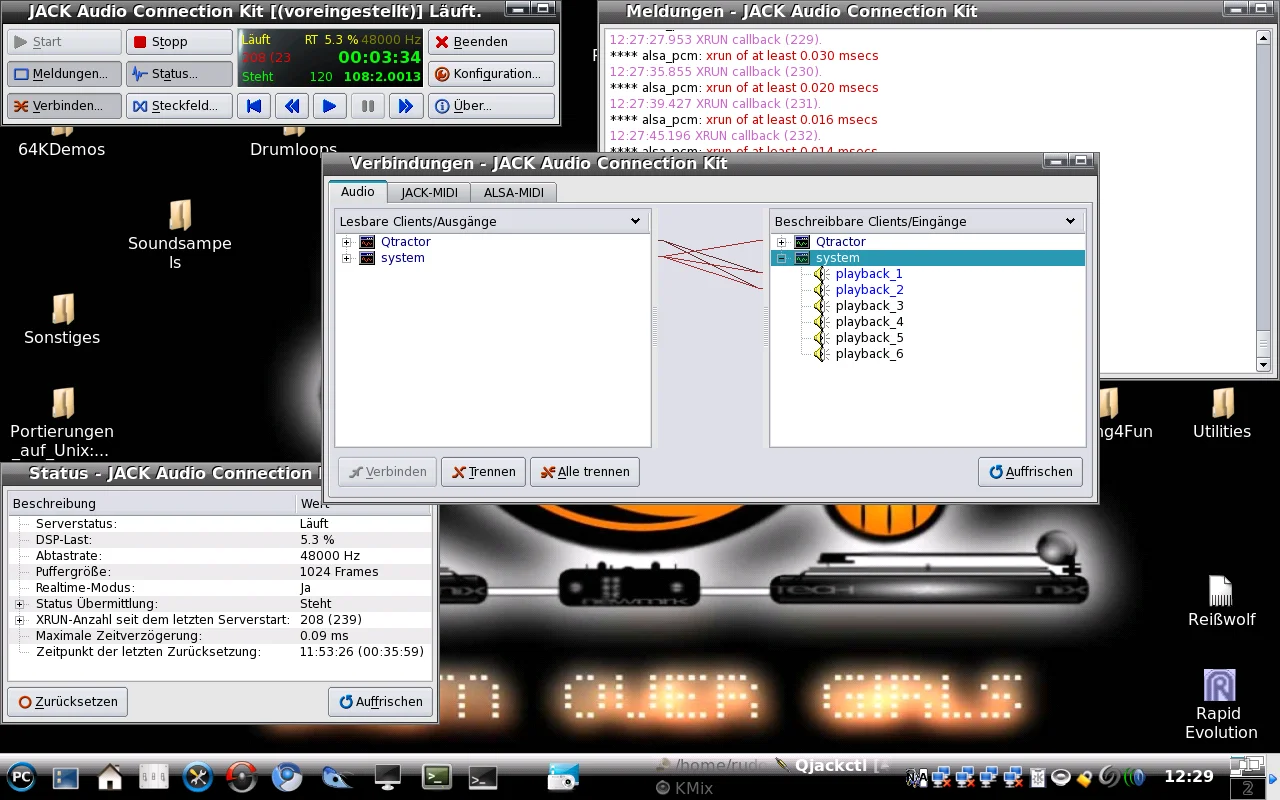
Task: Quit QjackCtl with Beenden
Action: 491,42
